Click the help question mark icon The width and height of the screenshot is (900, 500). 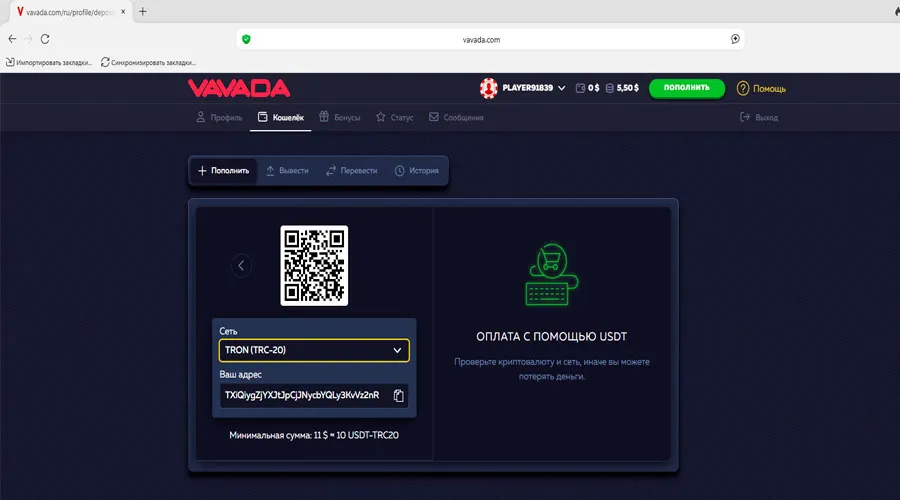tap(743, 88)
